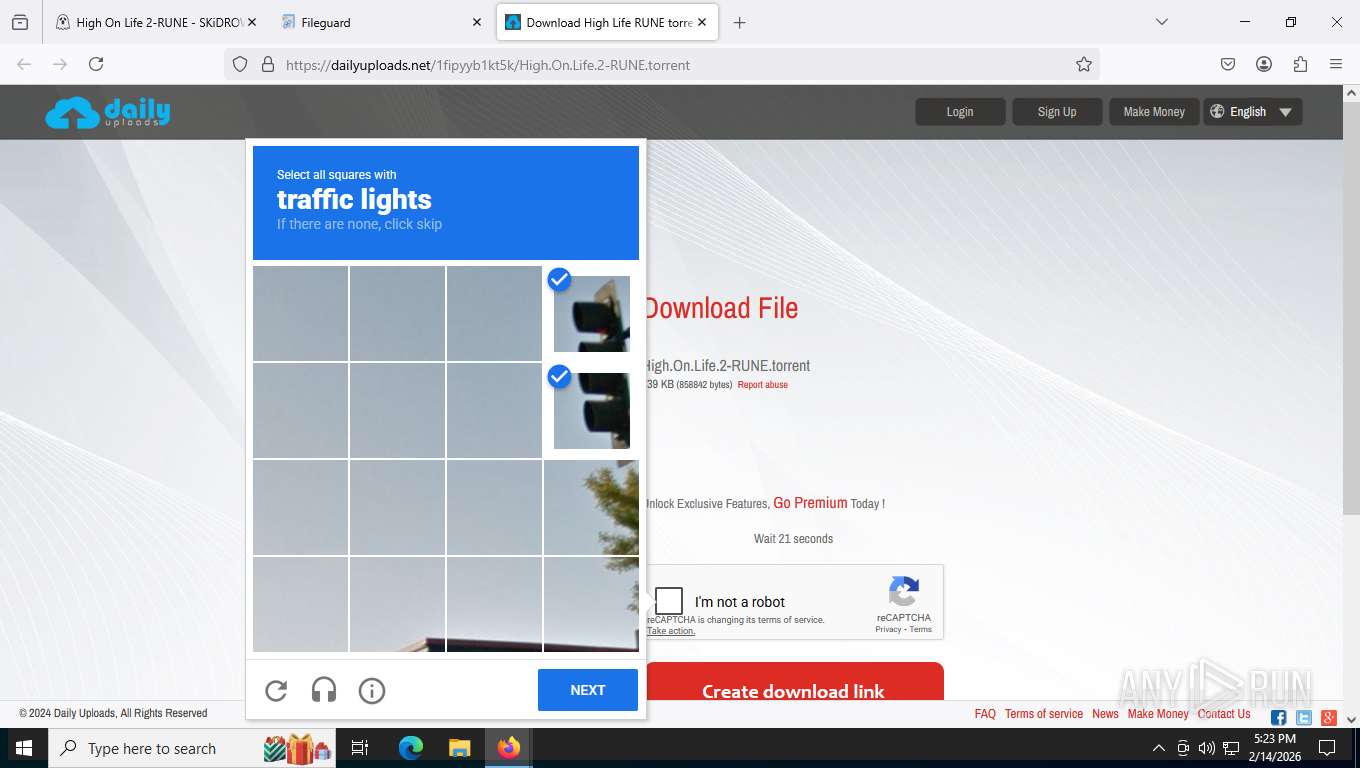Open Firefox recent browsing view icon
The width and height of the screenshot is (1360, 768).
click(x=20, y=22)
